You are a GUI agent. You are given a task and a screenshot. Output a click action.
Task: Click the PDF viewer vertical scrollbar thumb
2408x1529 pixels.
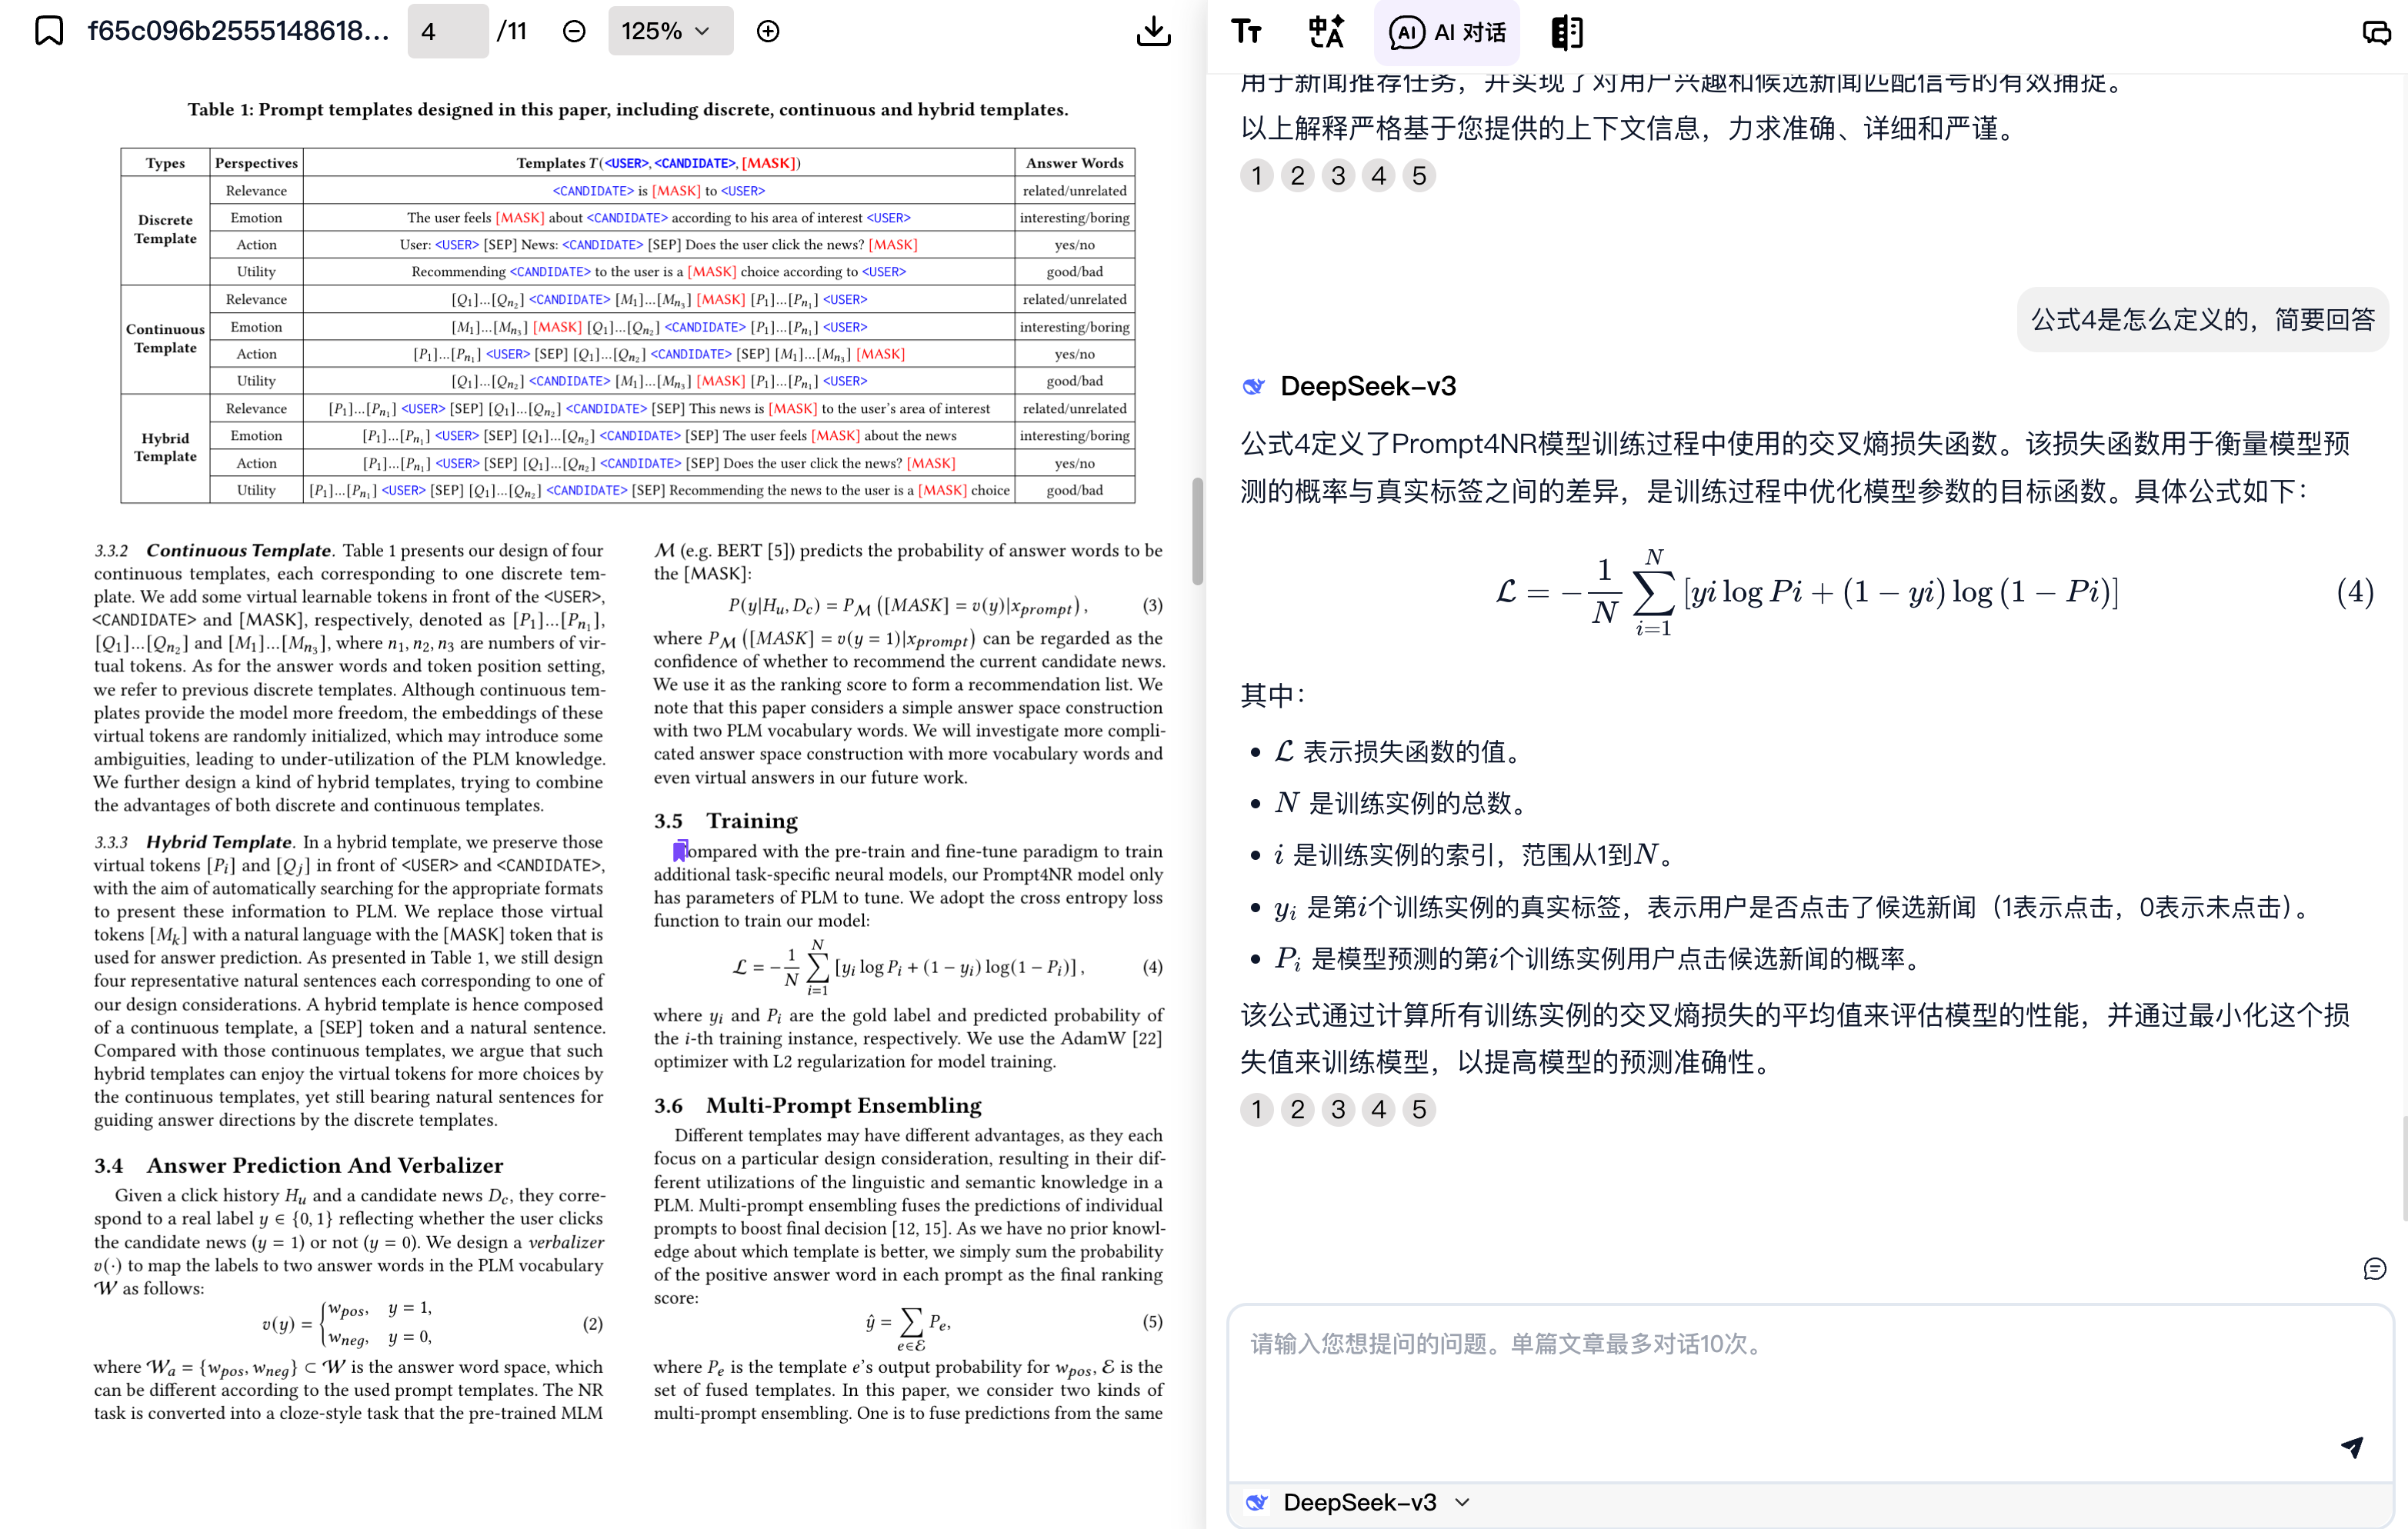(1197, 530)
